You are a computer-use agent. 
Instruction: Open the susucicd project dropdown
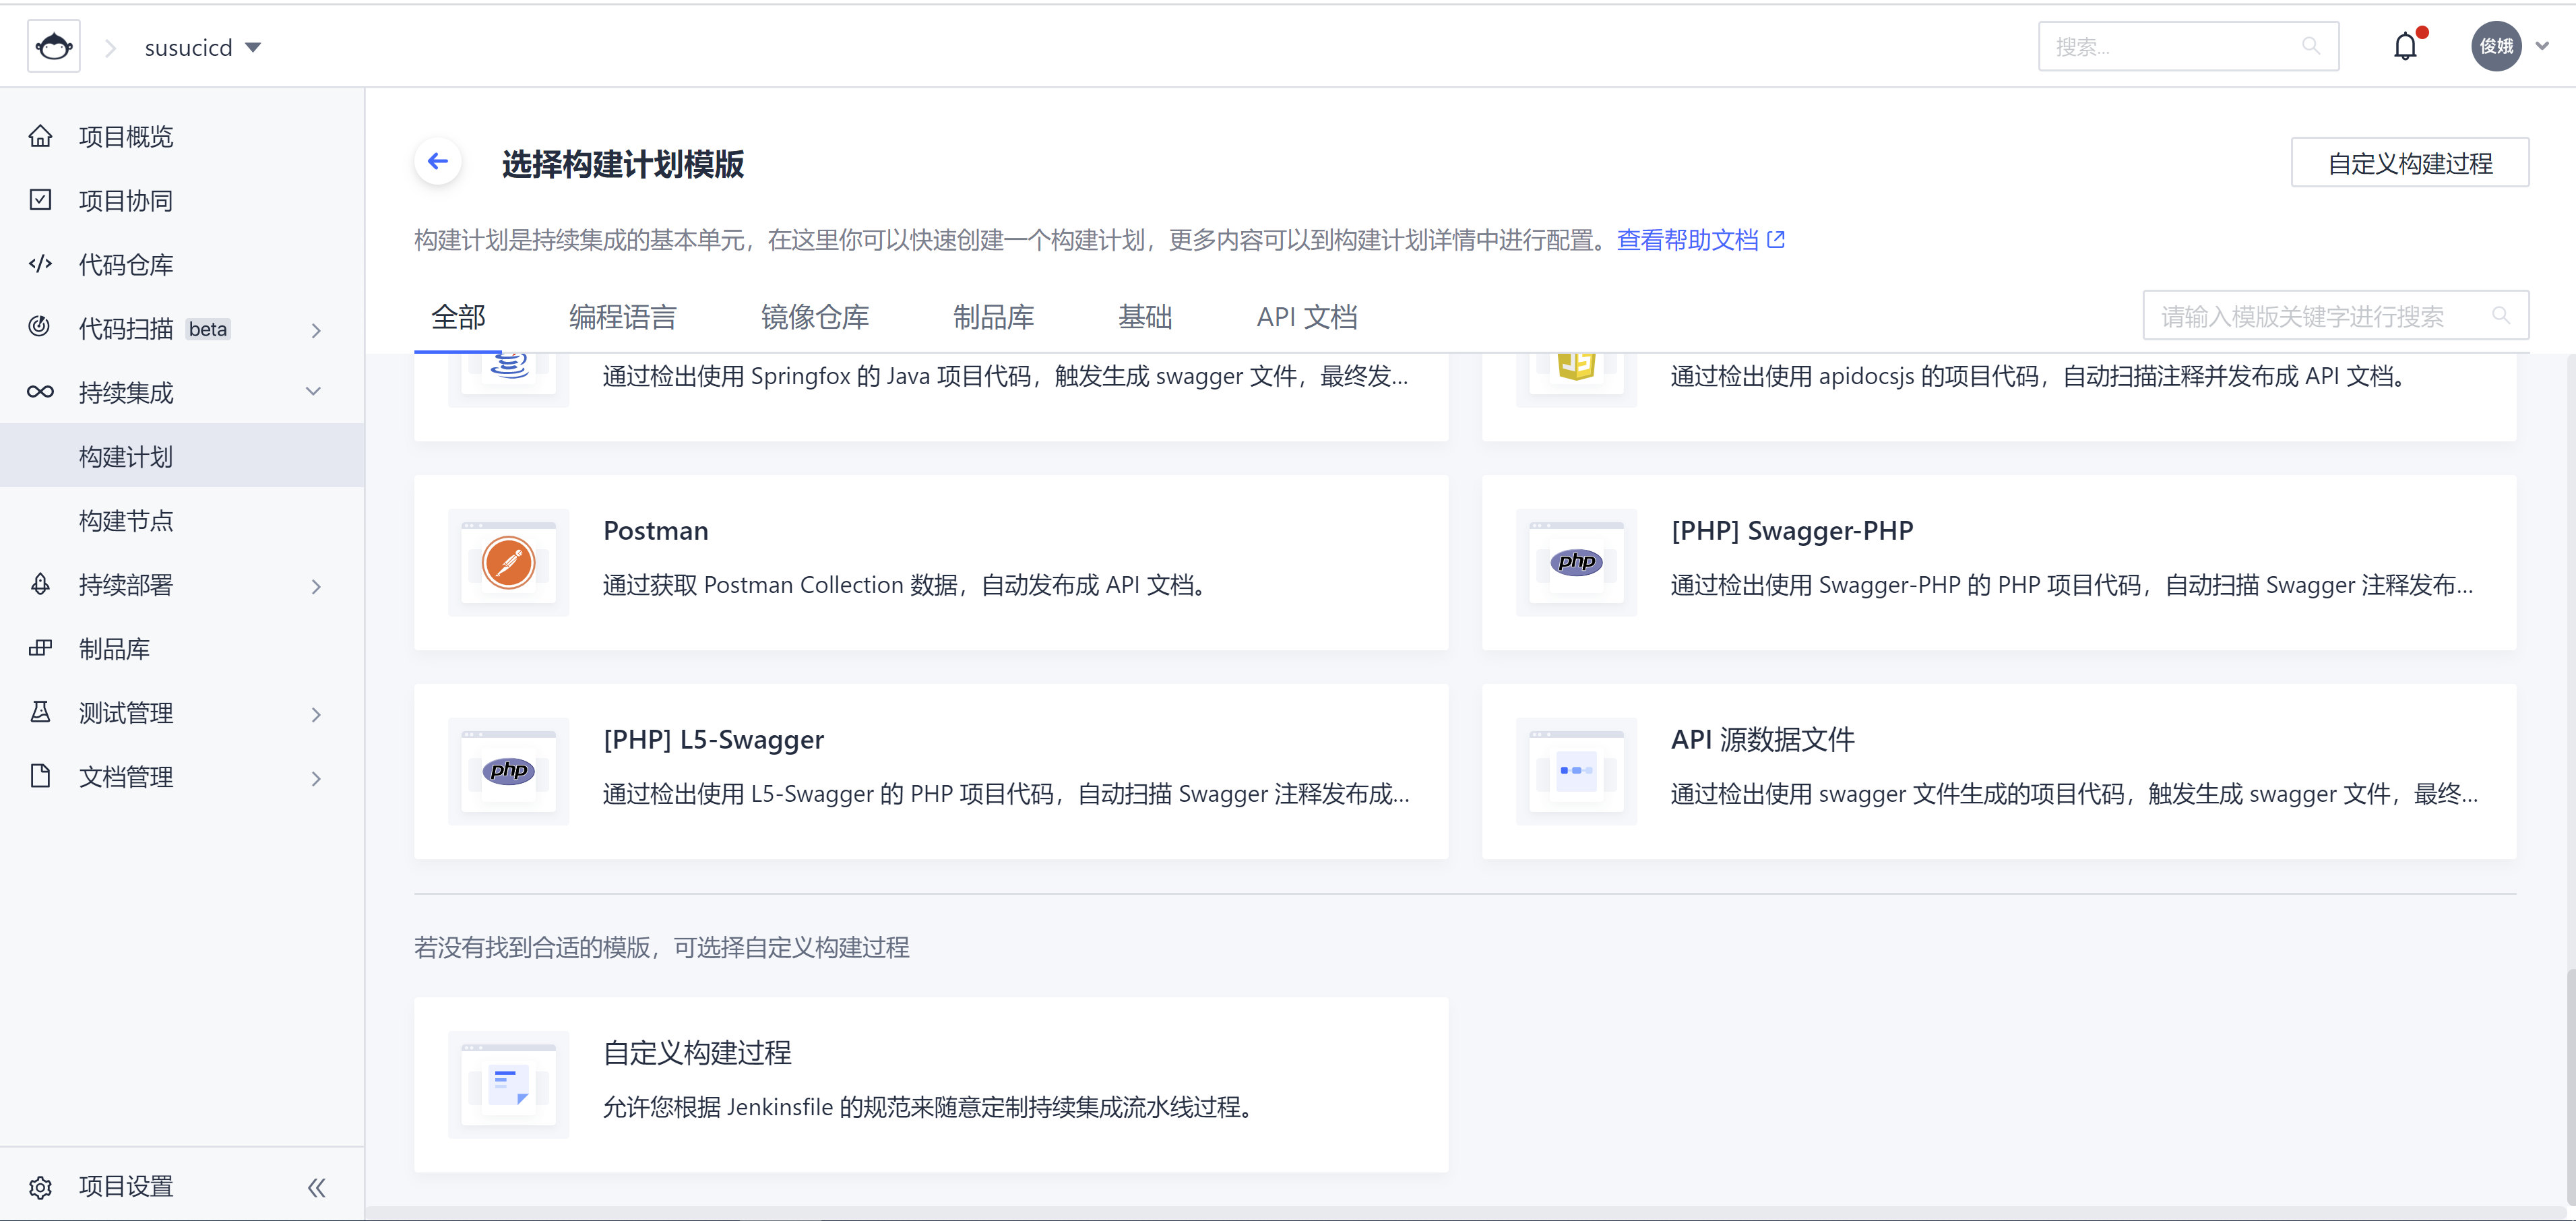(203, 47)
